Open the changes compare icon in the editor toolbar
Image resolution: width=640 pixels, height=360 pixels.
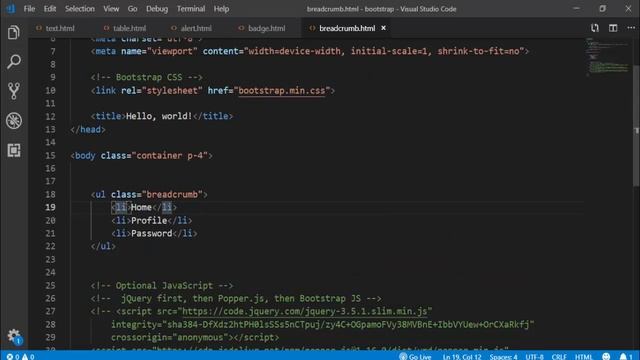(x=595, y=28)
